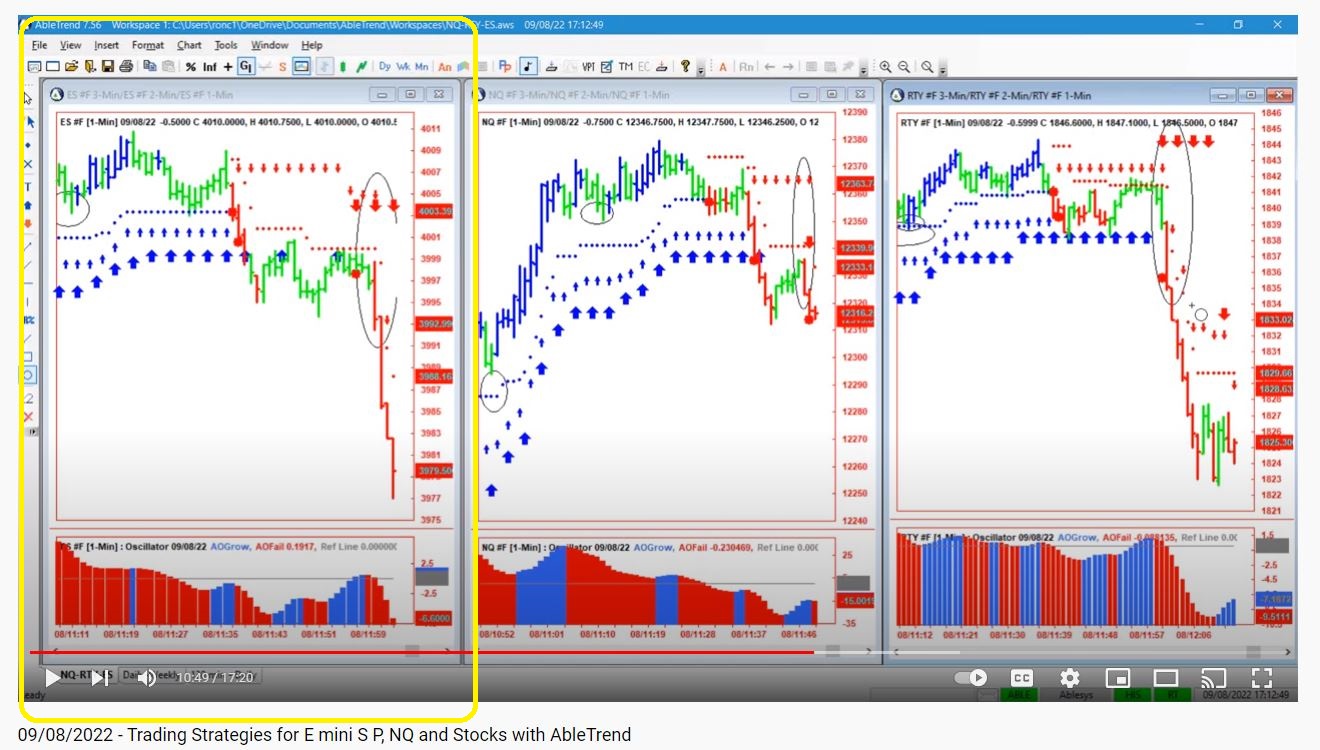Viewport: 1320px width, 750px height.
Task: Expand toolbar options after the help icon
Action: coord(700,68)
